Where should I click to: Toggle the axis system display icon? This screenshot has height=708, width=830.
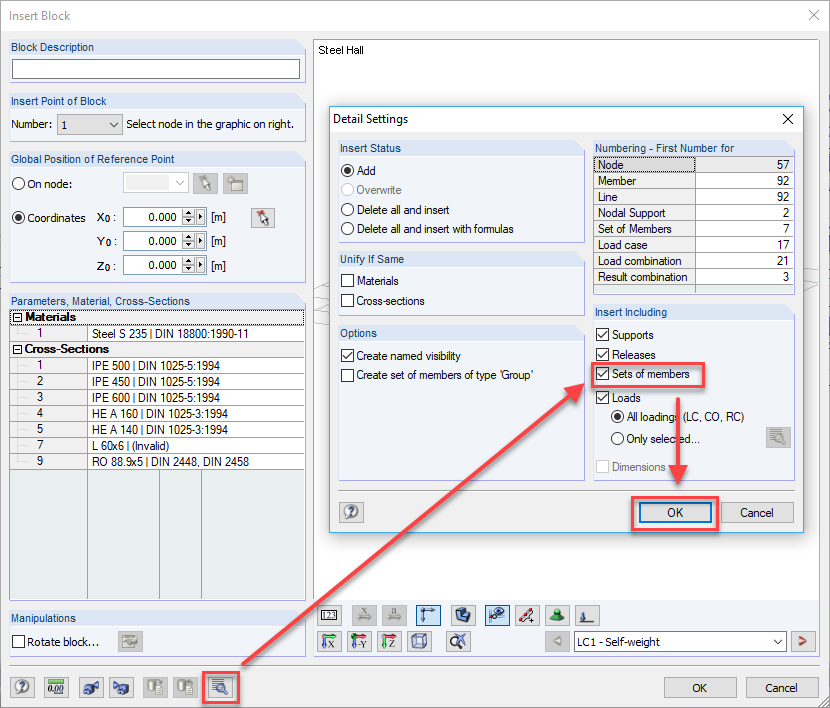tap(428, 615)
